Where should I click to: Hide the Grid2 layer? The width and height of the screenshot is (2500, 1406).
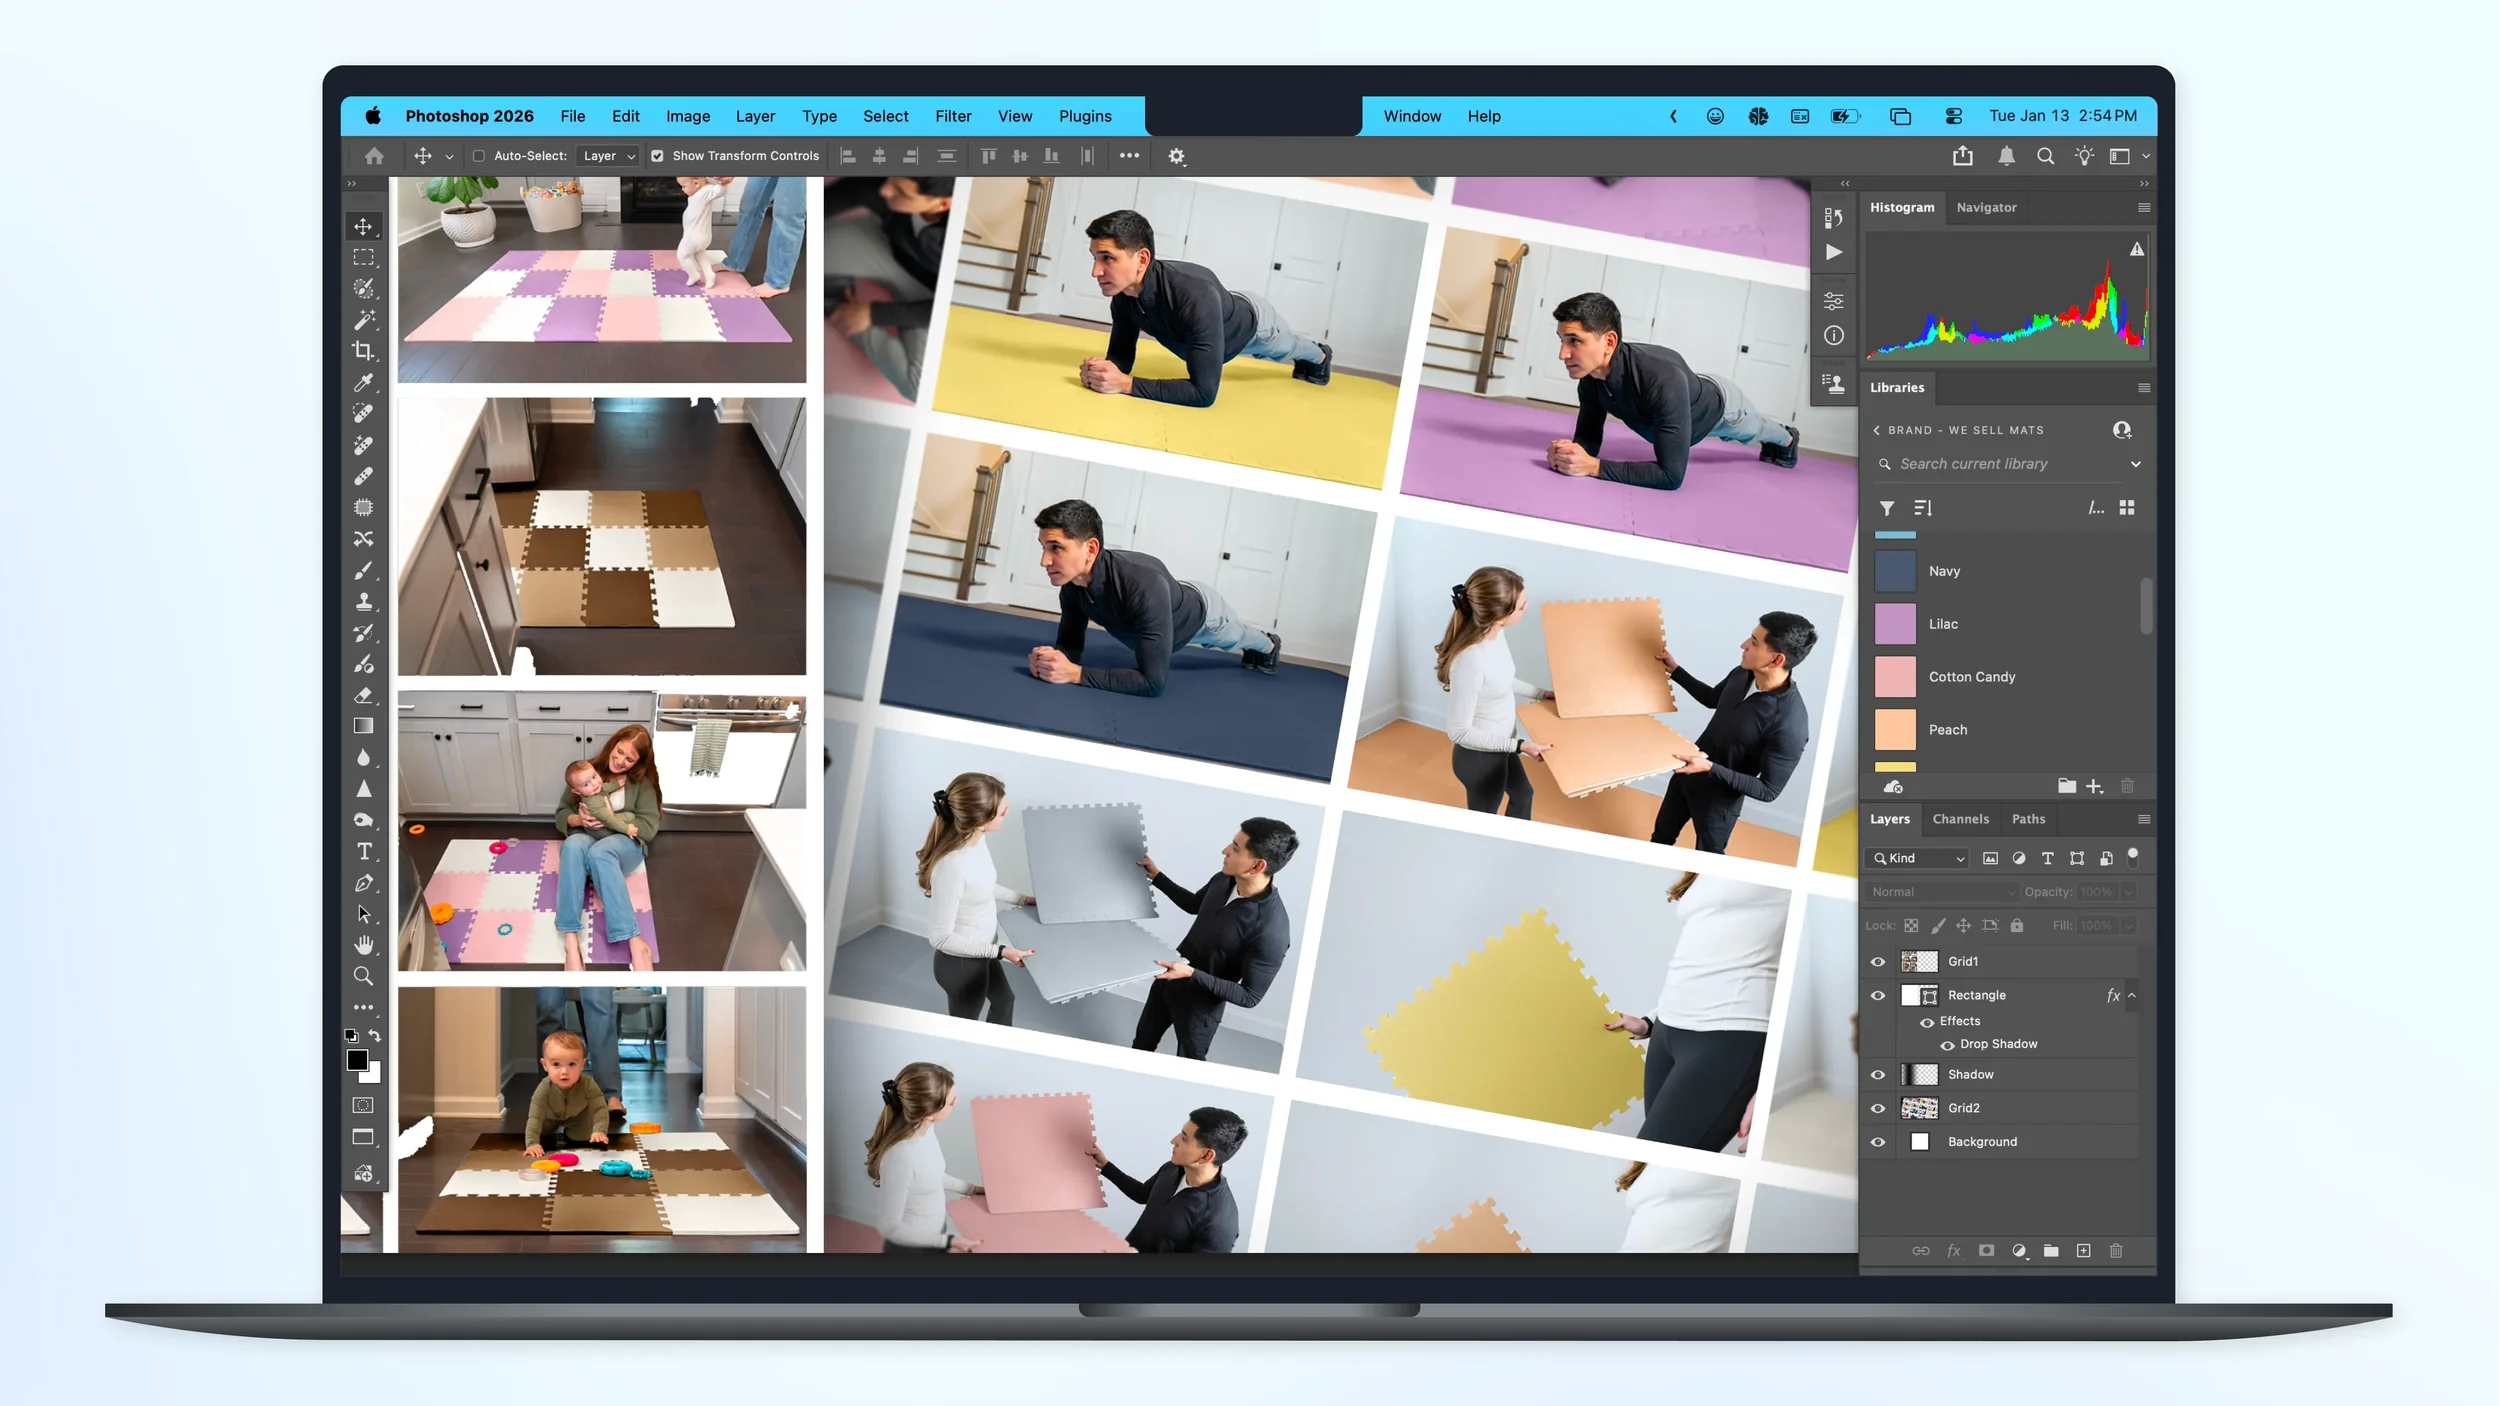pyautogui.click(x=1878, y=1108)
